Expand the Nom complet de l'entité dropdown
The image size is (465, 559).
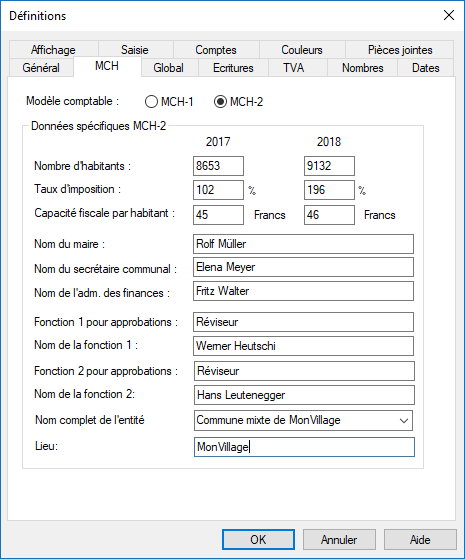click(x=404, y=421)
